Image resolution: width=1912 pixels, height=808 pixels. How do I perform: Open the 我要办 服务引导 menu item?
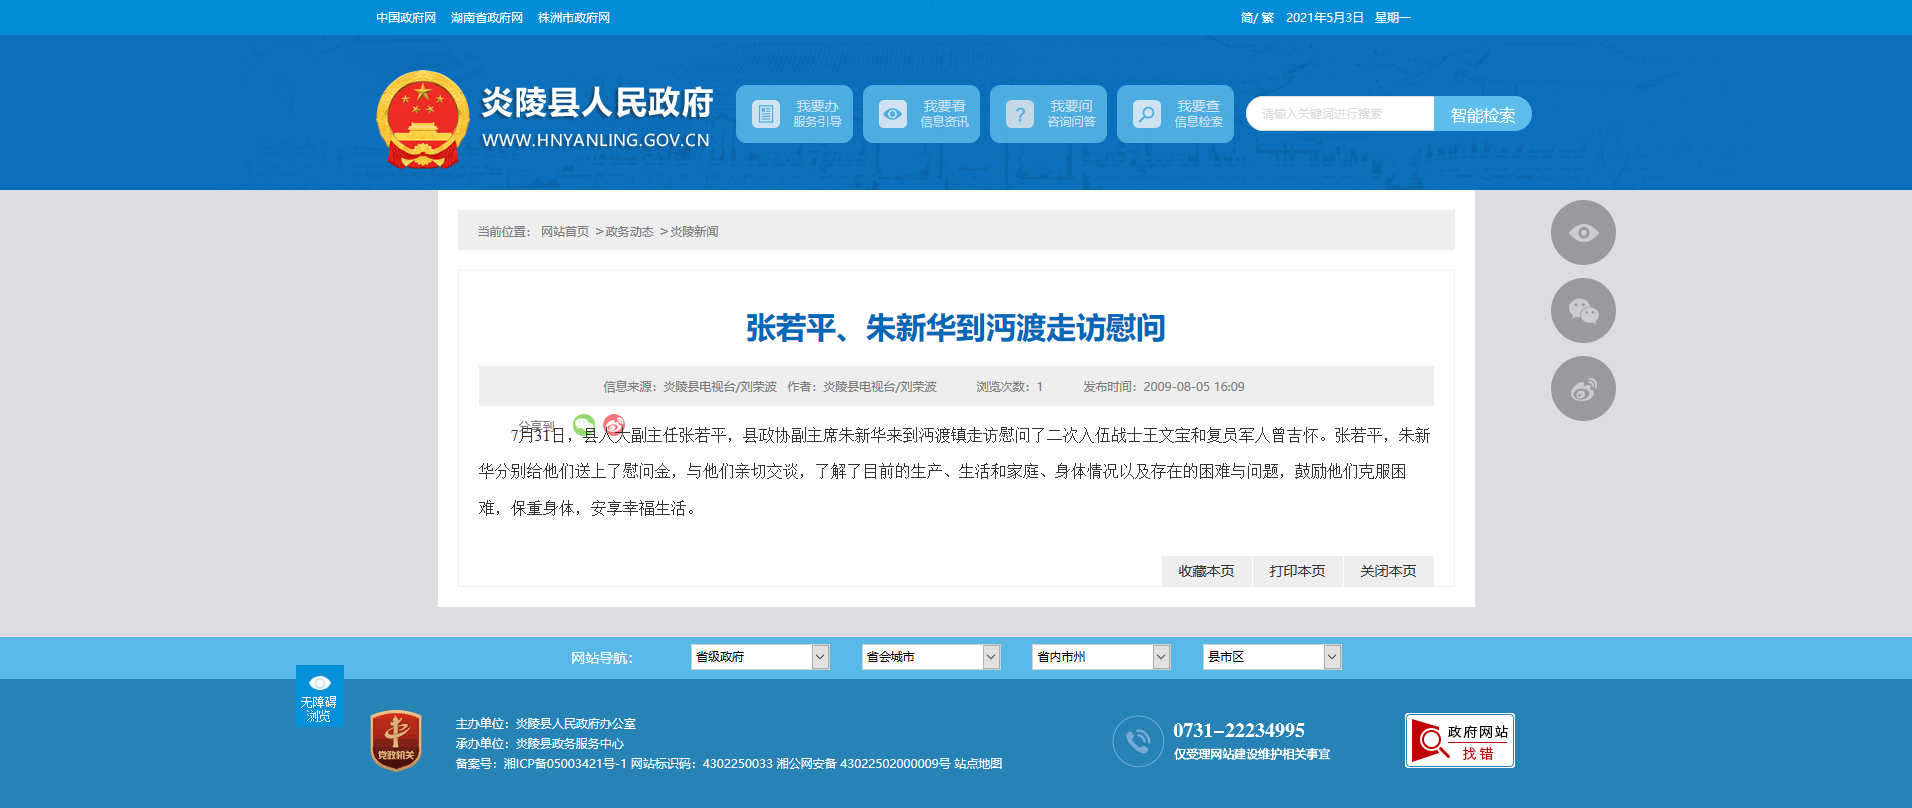pyautogui.click(x=794, y=114)
